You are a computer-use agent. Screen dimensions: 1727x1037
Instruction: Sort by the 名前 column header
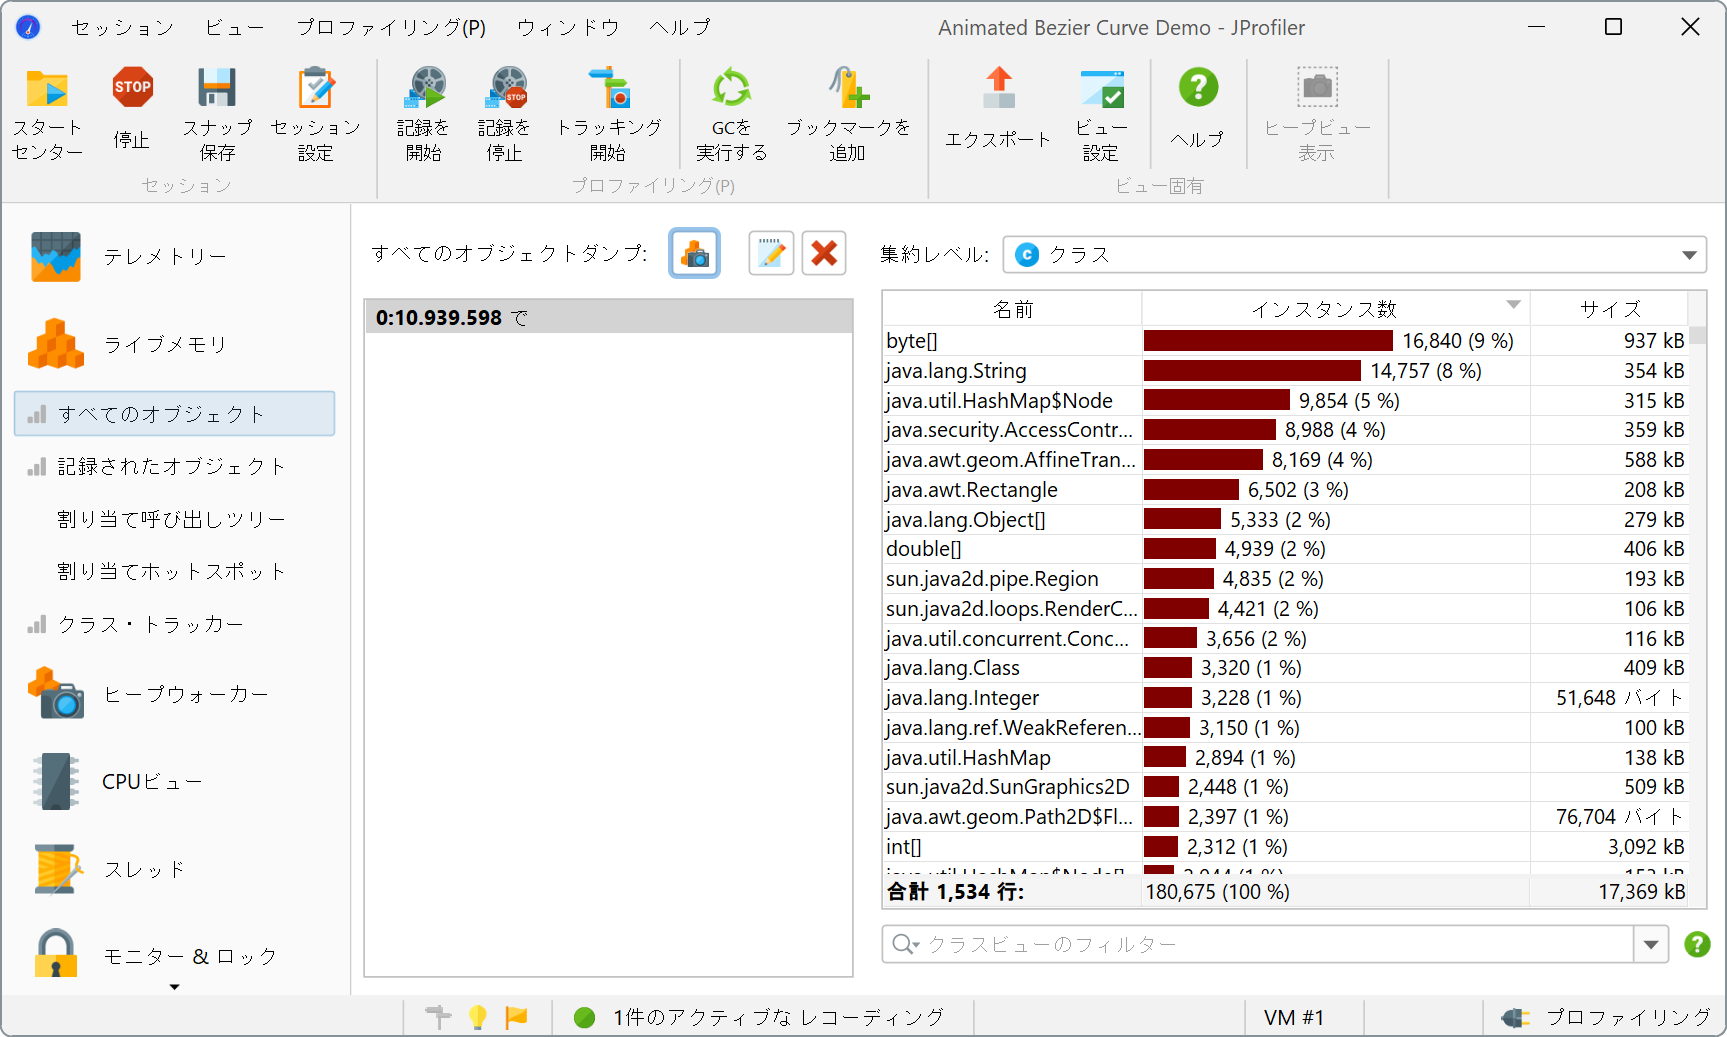(x=1012, y=309)
